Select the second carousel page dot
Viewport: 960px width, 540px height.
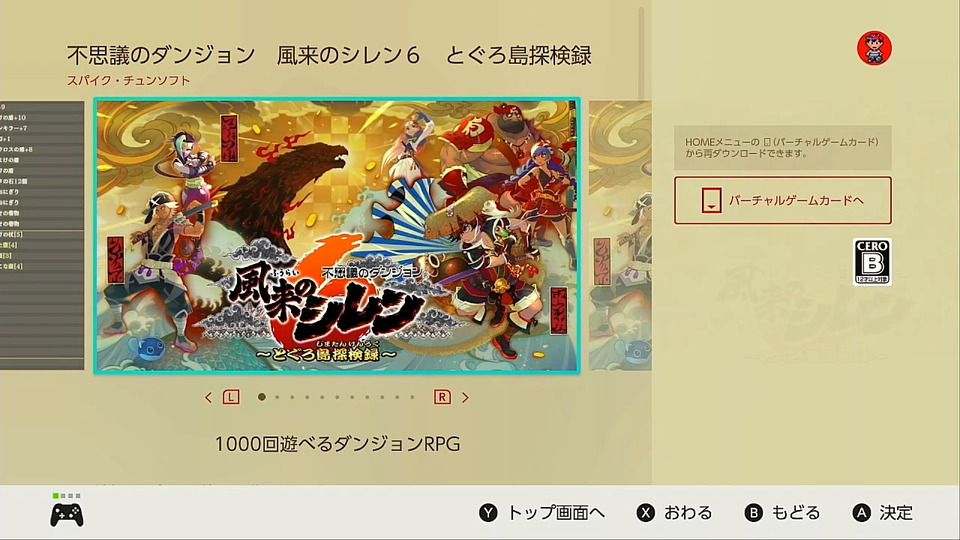(277, 397)
